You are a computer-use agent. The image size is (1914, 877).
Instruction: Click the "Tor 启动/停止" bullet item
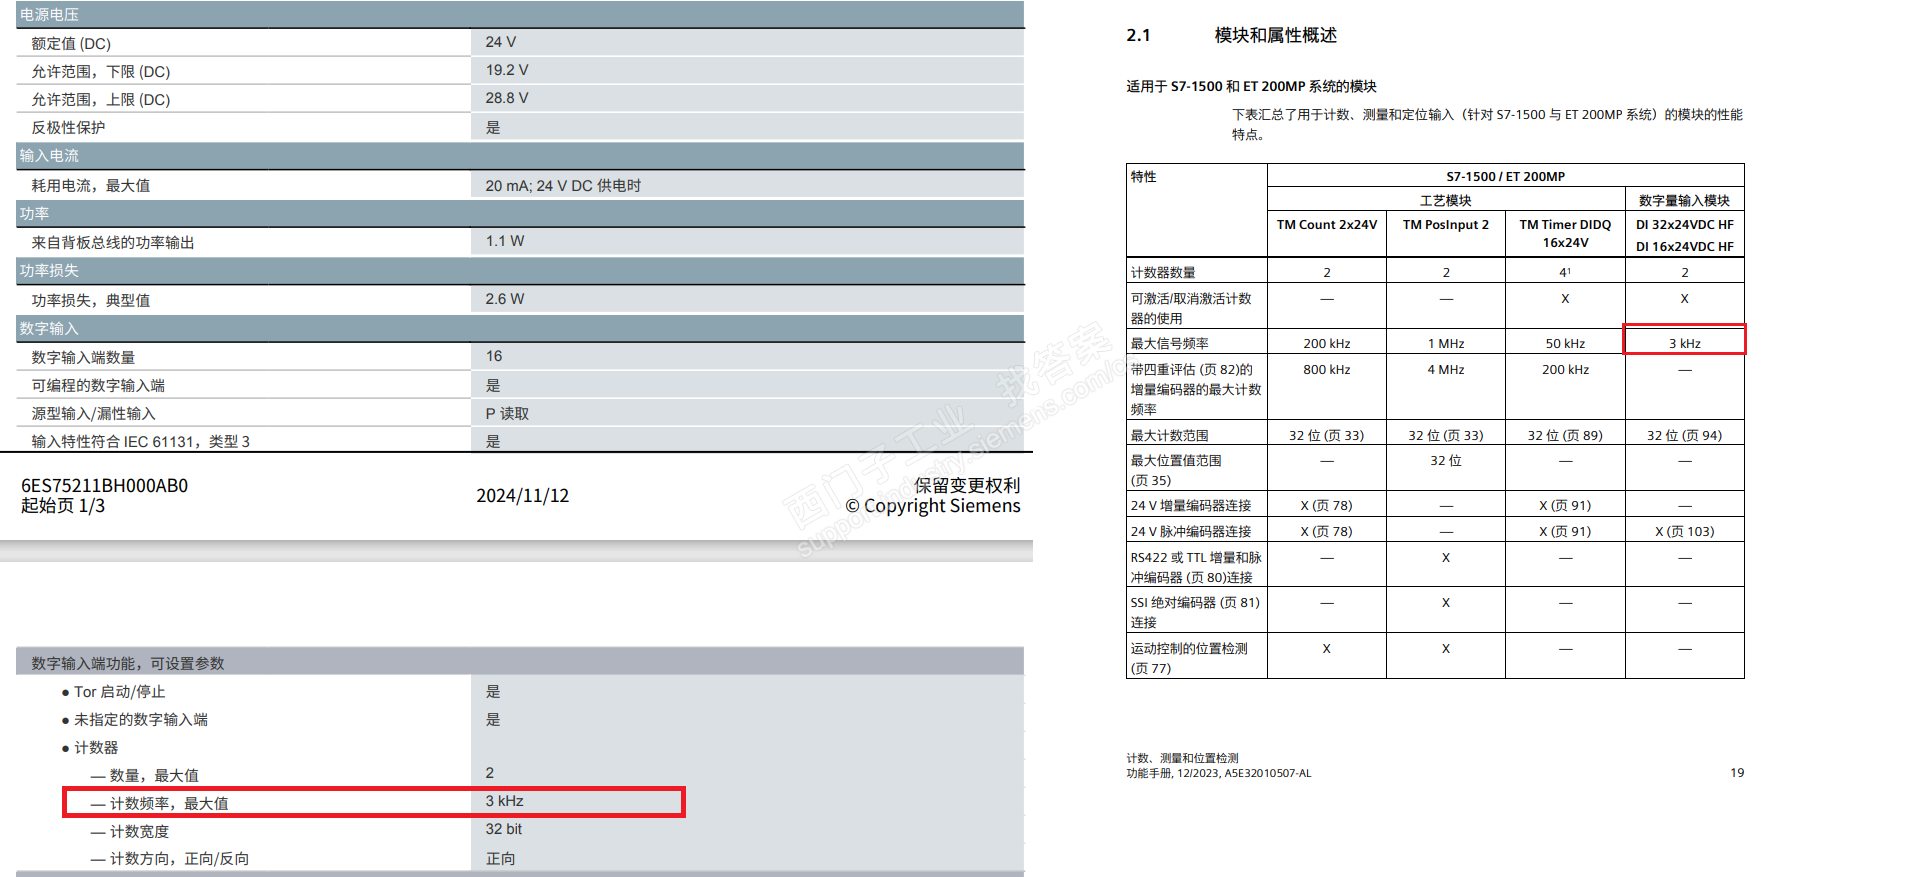click(x=120, y=692)
